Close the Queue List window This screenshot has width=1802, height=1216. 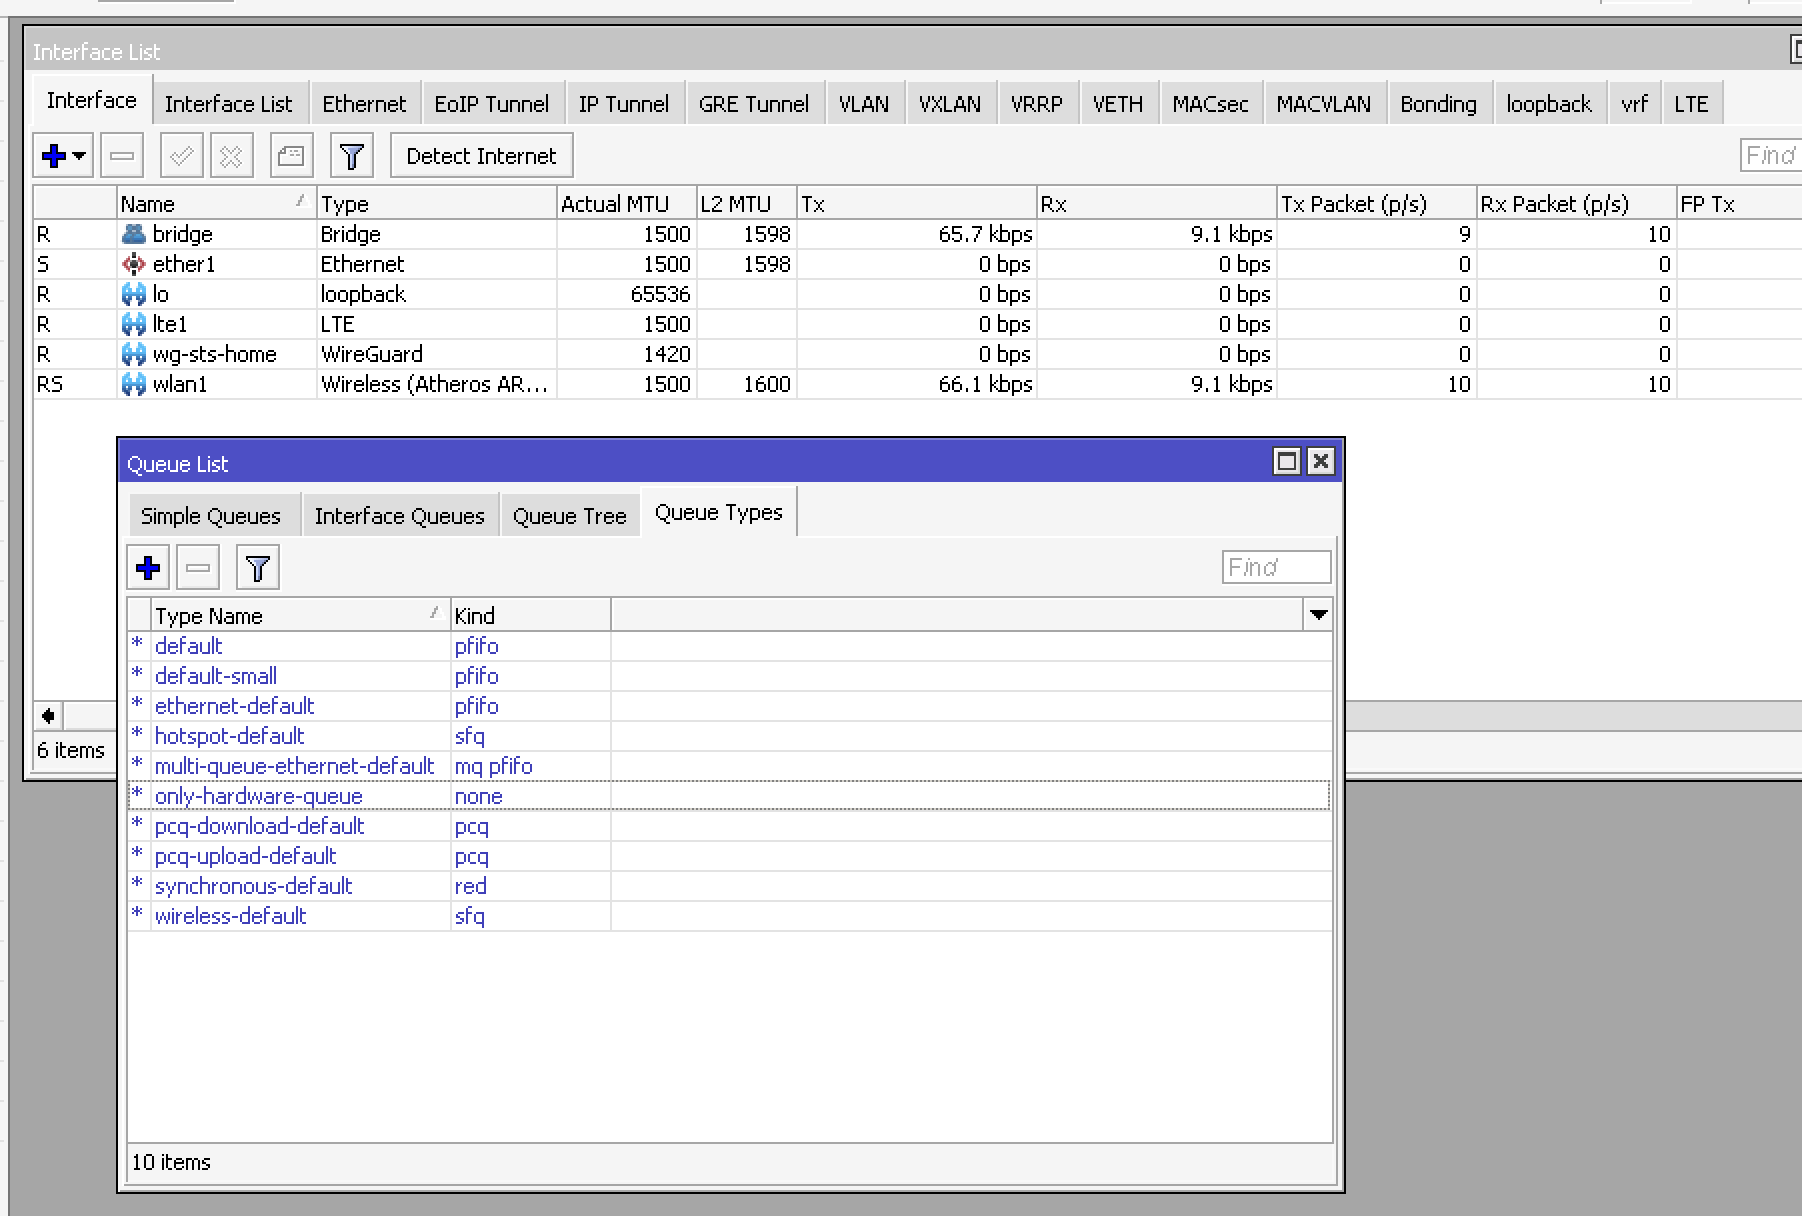[x=1321, y=461]
